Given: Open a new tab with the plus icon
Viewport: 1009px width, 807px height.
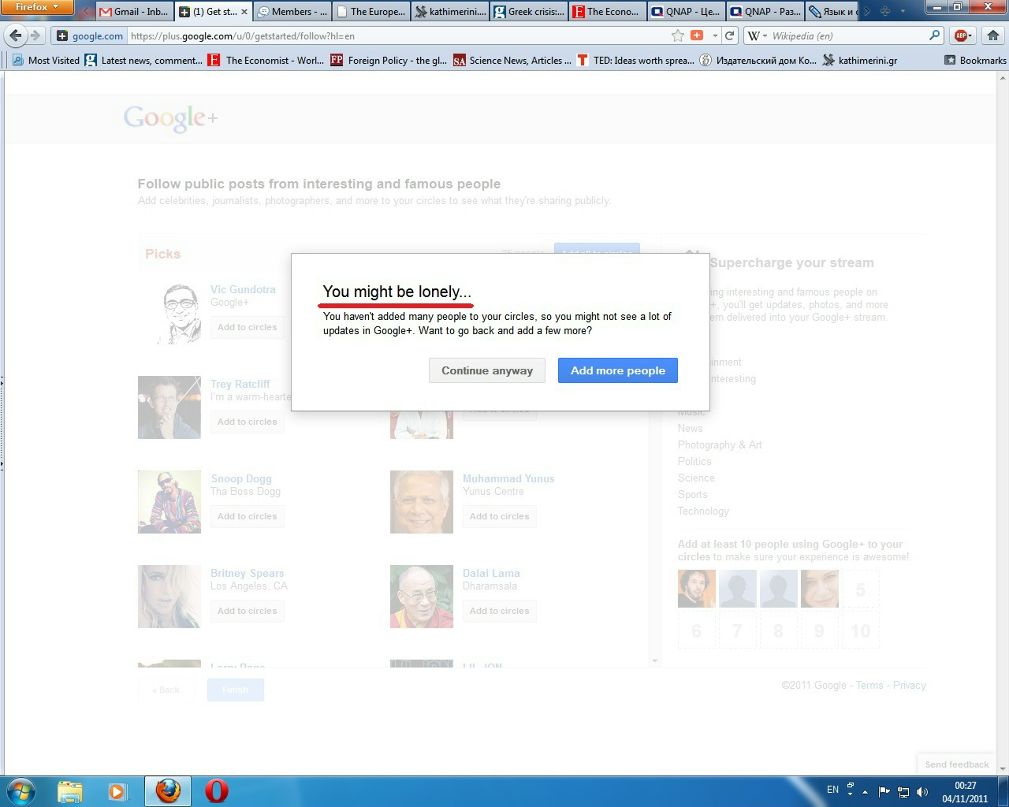Looking at the screenshot, I should pyautogui.click(x=885, y=11).
